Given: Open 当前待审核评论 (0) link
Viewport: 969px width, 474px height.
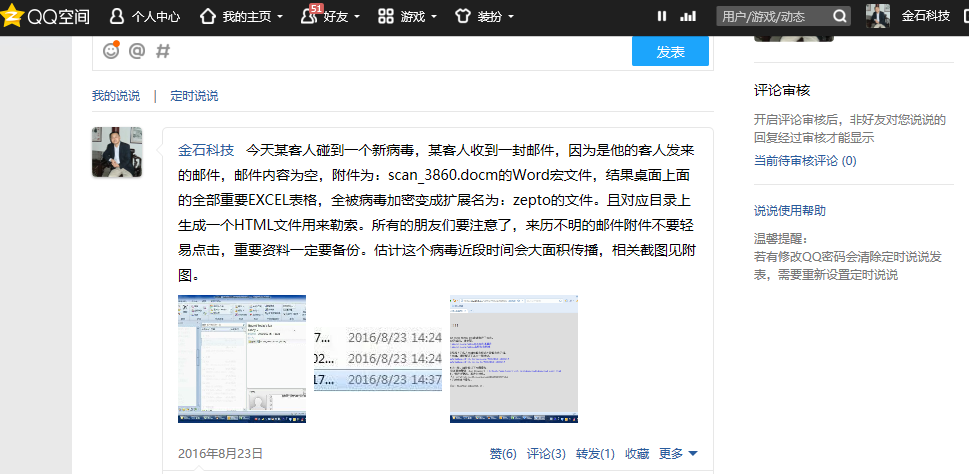Looking at the screenshot, I should [x=805, y=161].
